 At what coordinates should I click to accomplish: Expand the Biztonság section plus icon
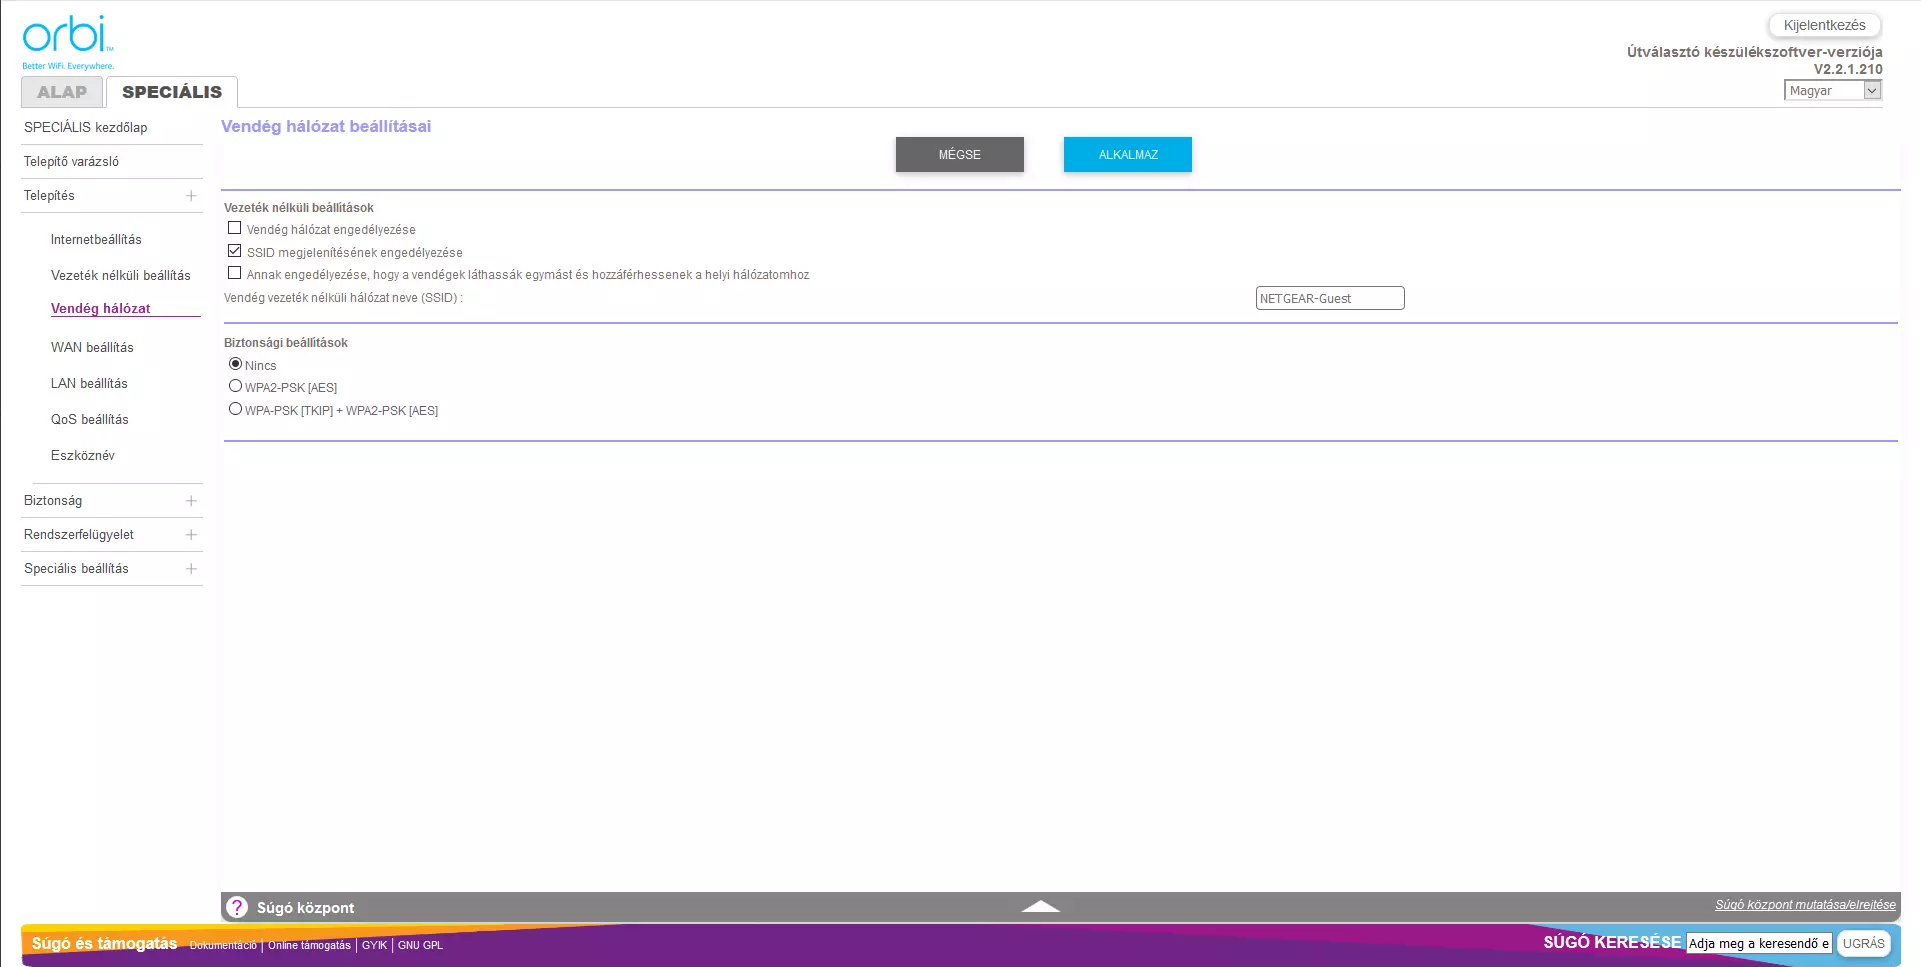pos(191,501)
